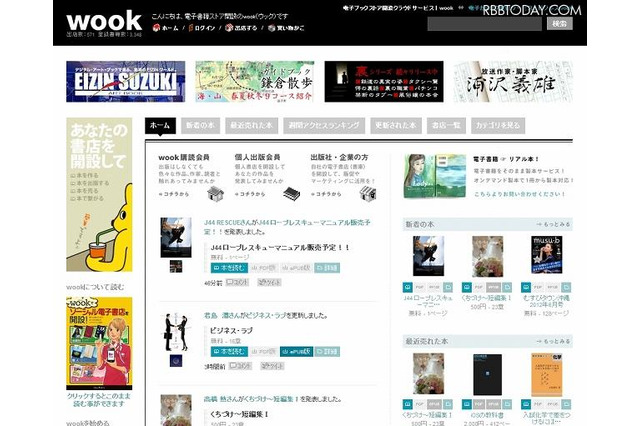This screenshot has width=640, height=426.
Task: Switch to the 週間アクセスランキング tab
Action: (x=324, y=126)
